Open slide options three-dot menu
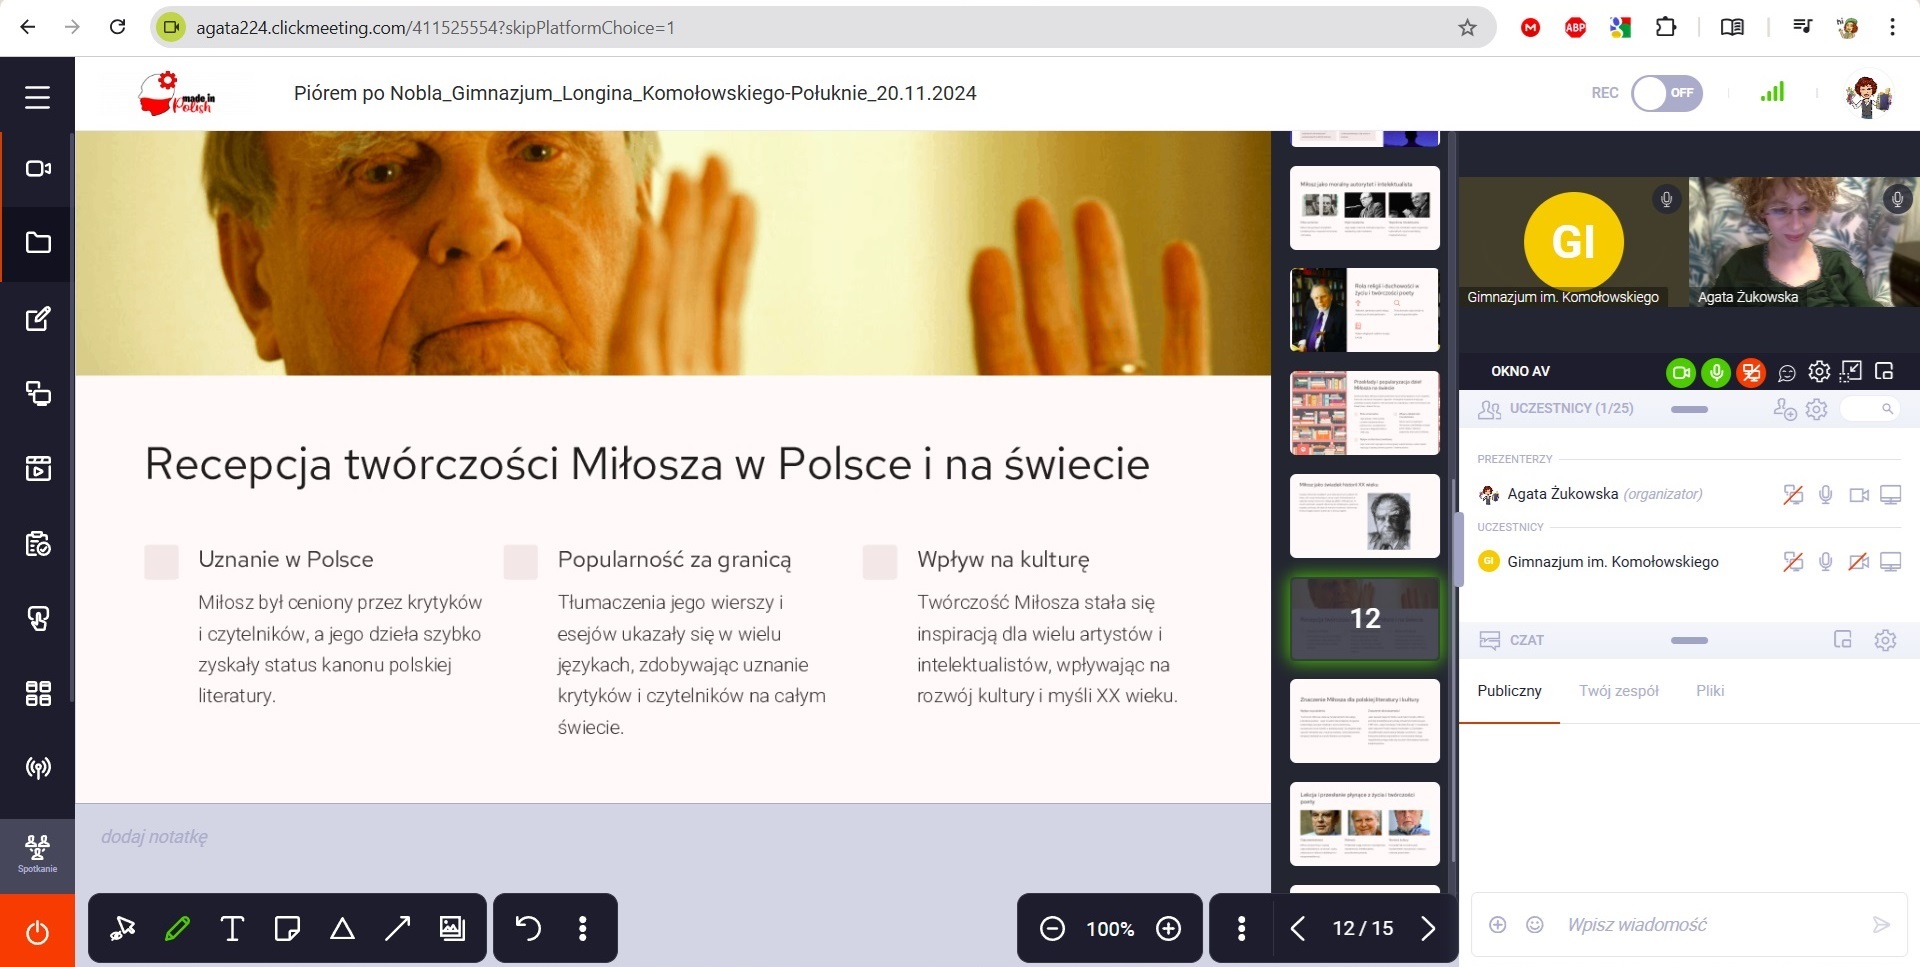 (x=1241, y=929)
